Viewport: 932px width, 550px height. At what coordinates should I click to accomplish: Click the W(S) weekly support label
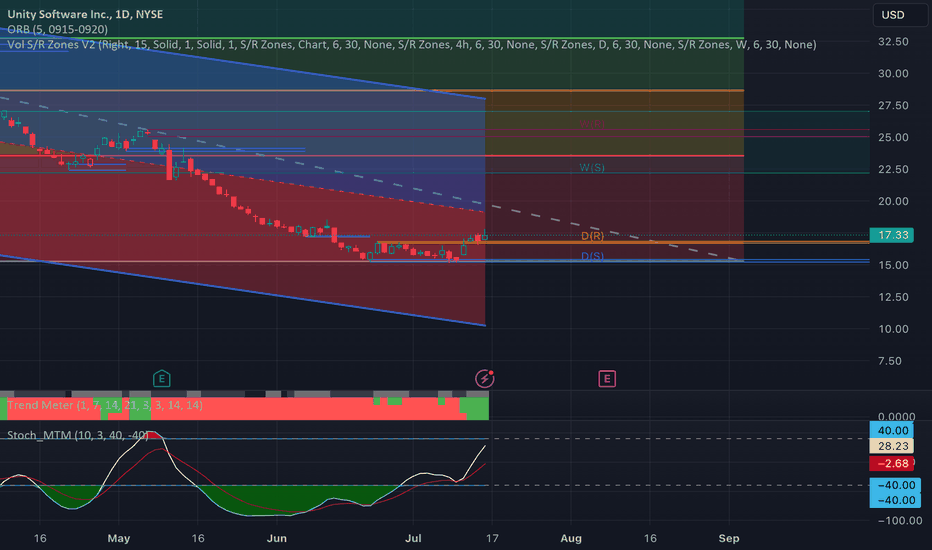pyautogui.click(x=592, y=168)
